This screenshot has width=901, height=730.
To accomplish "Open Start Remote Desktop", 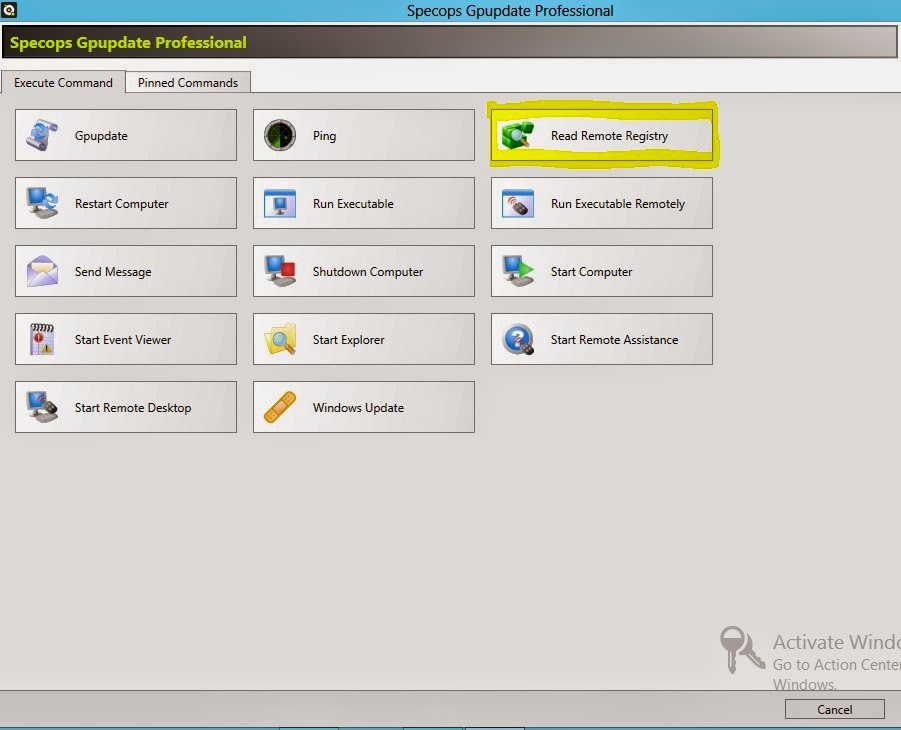I will [126, 406].
